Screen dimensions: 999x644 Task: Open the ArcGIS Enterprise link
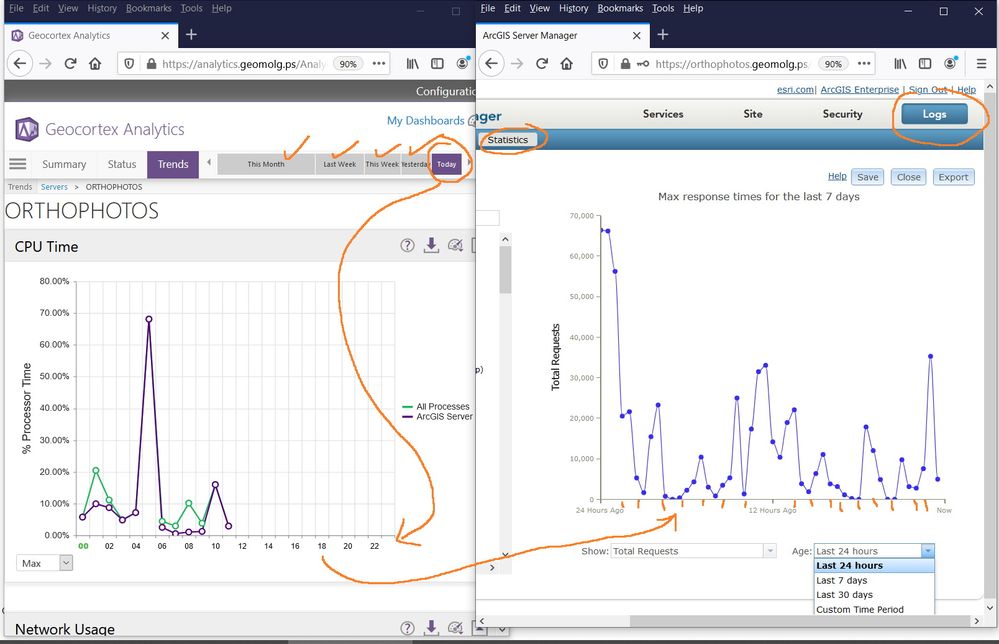(859, 90)
